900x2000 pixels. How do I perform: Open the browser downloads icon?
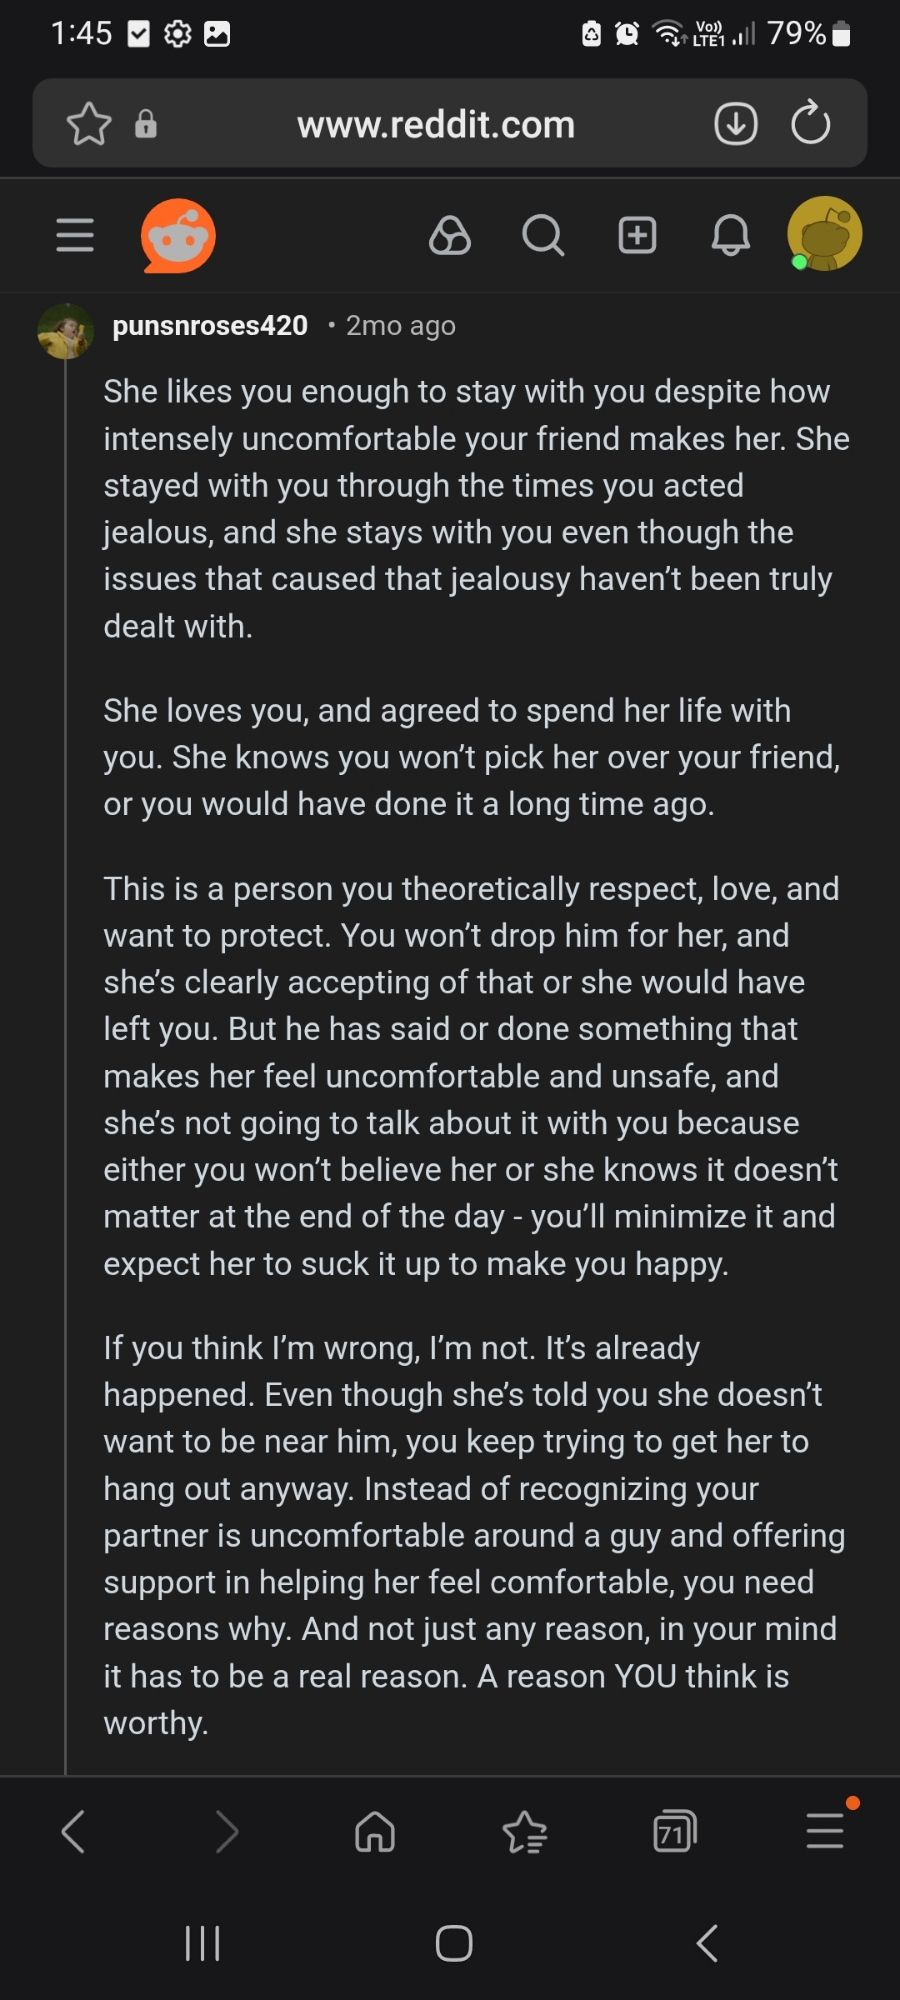pos(735,124)
